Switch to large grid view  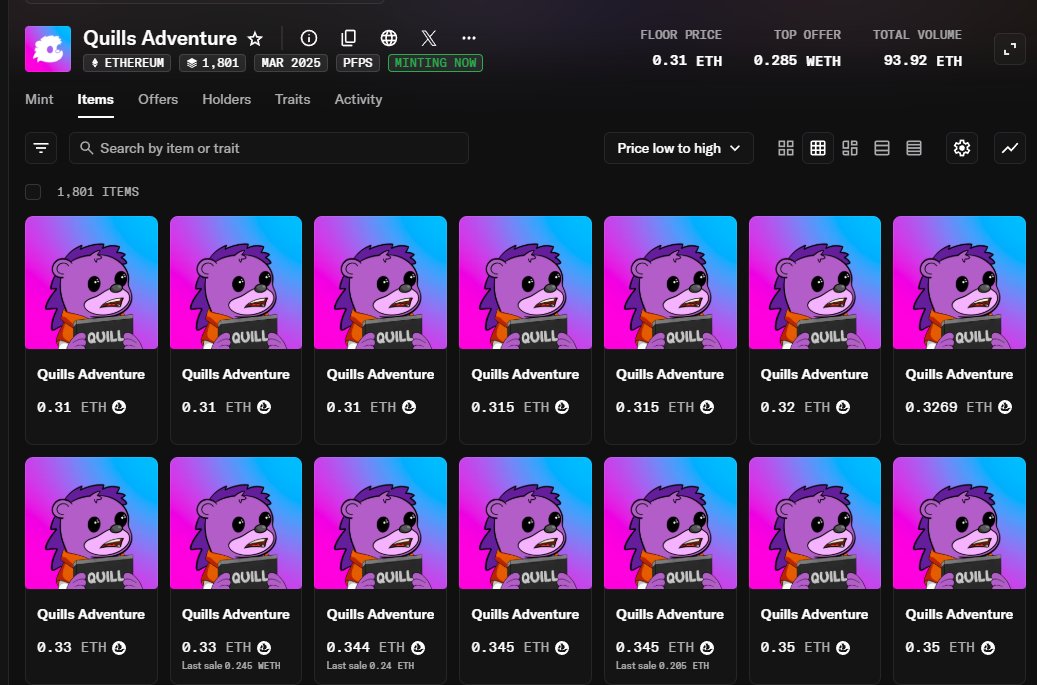pyautogui.click(x=786, y=148)
